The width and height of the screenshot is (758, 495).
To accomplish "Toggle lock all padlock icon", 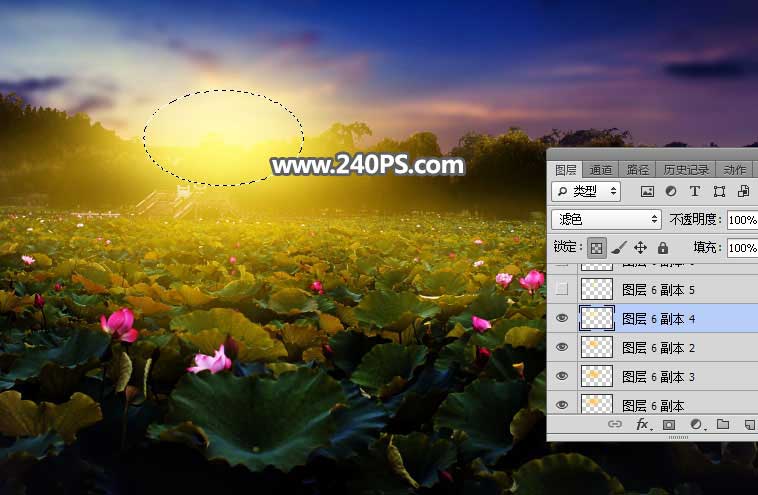I will coord(663,248).
